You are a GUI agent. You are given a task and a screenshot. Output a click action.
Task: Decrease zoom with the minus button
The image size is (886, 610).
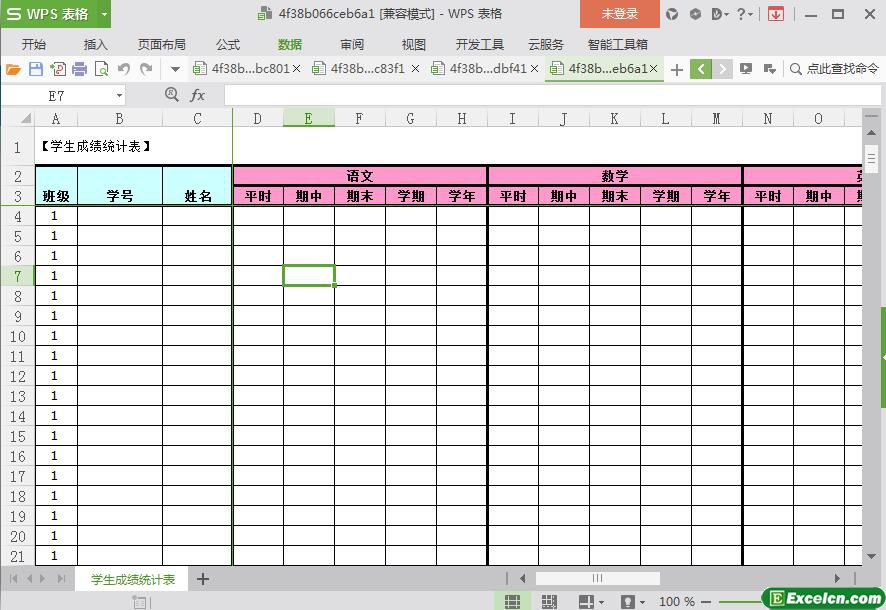pos(705,602)
